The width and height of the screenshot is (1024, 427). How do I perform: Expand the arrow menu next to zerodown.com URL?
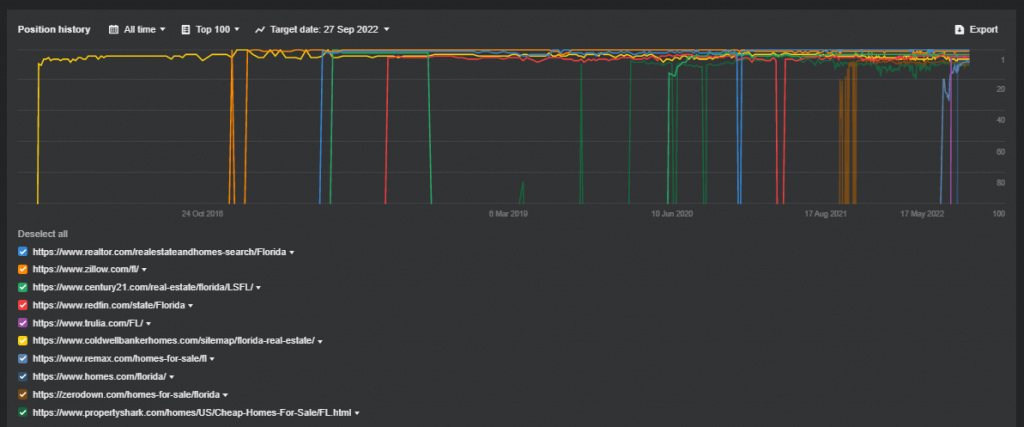click(x=226, y=395)
